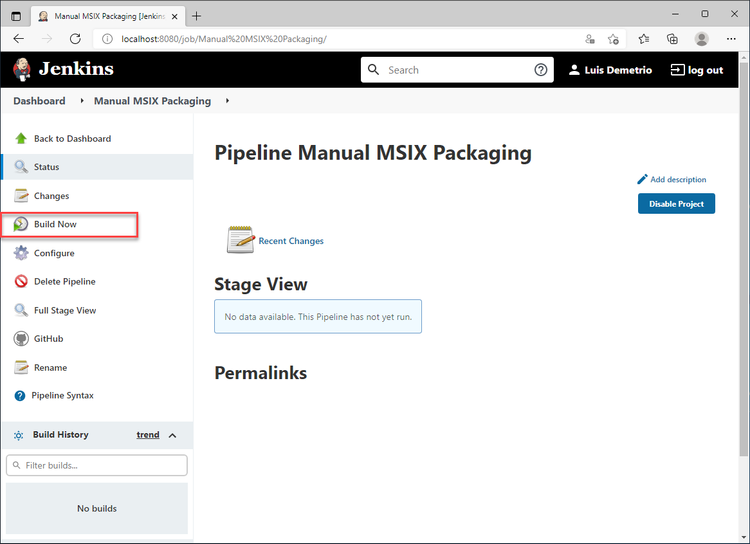
Task: Click the search help question mark icon
Action: (541, 70)
